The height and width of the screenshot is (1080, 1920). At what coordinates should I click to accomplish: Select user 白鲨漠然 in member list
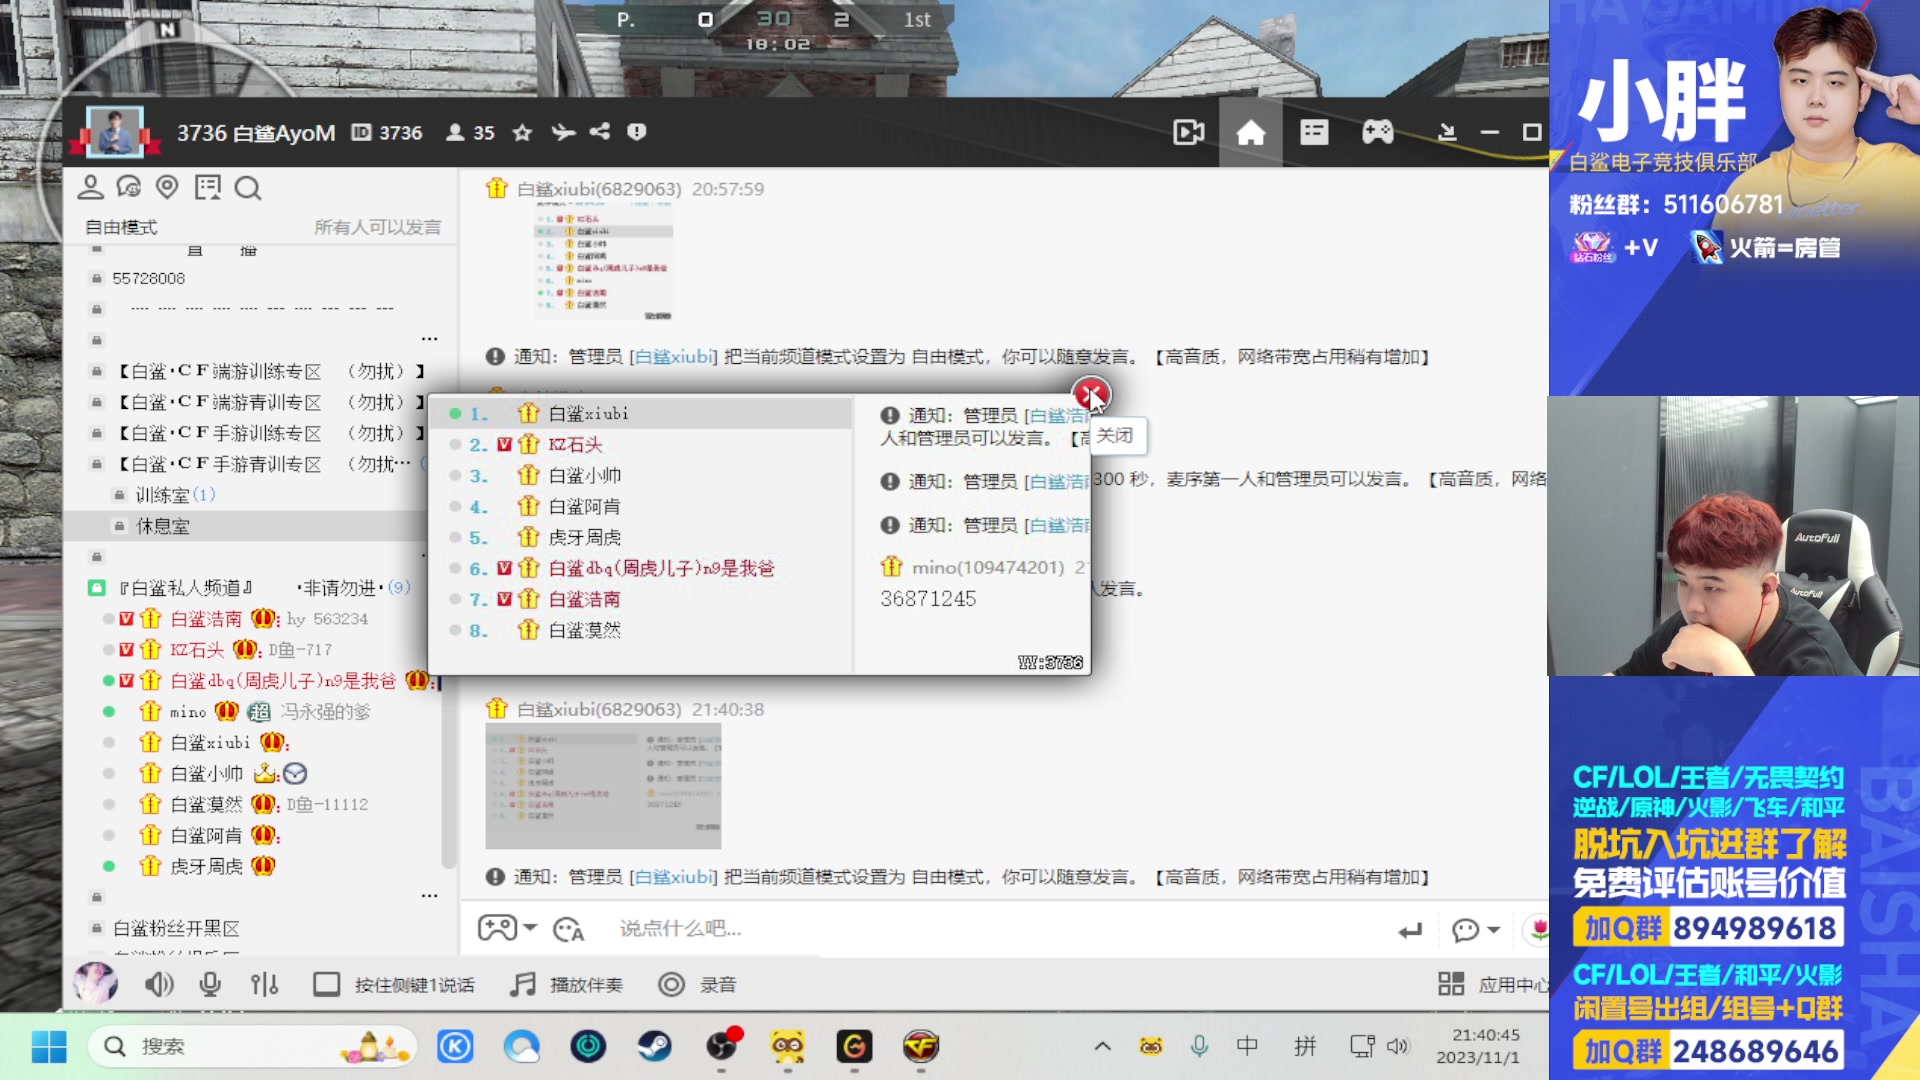point(206,804)
